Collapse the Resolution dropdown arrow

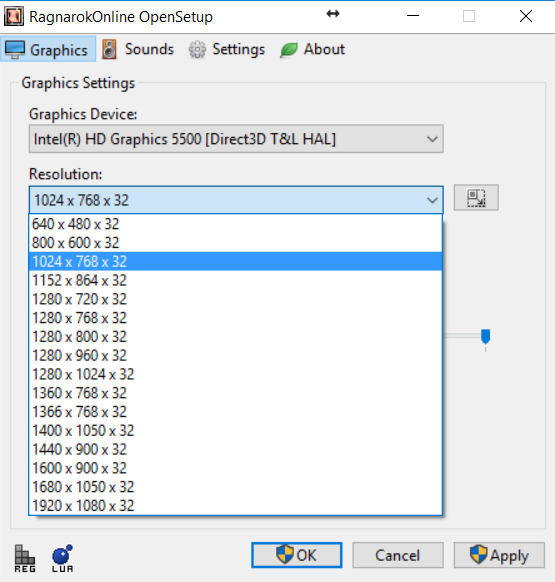pyautogui.click(x=432, y=200)
